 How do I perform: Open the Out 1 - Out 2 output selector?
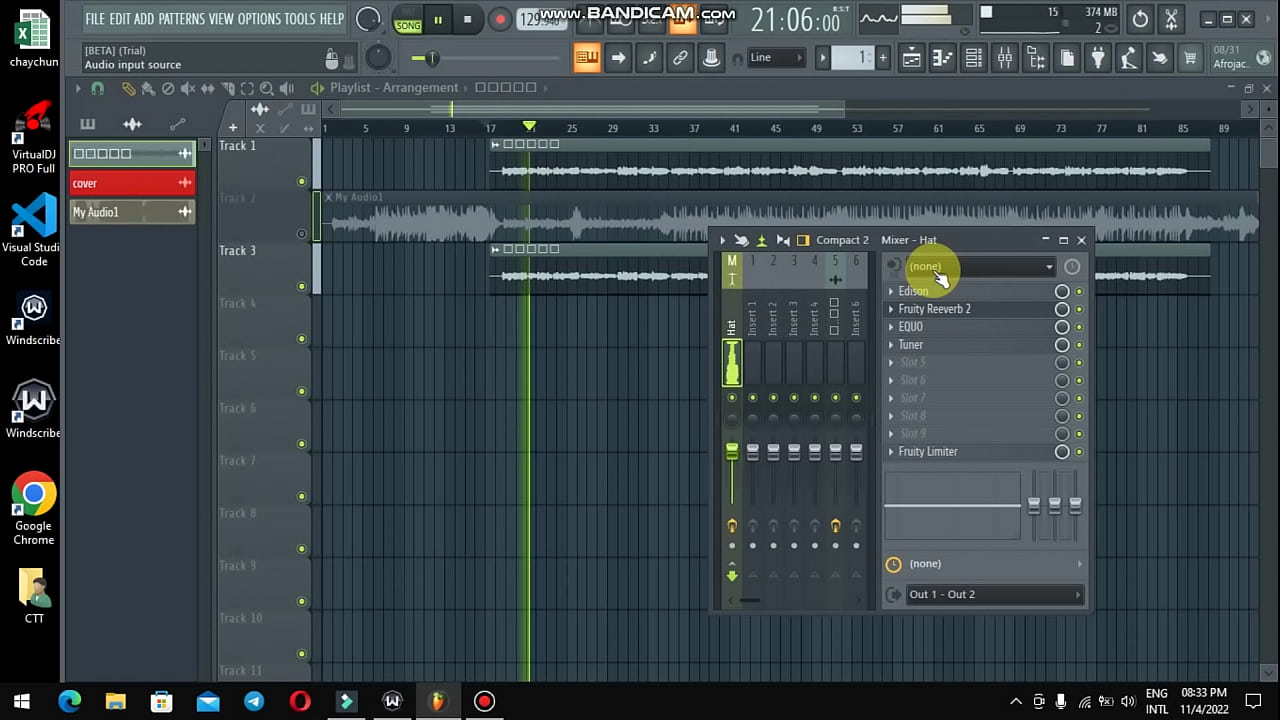pyautogui.click(x=992, y=595)
